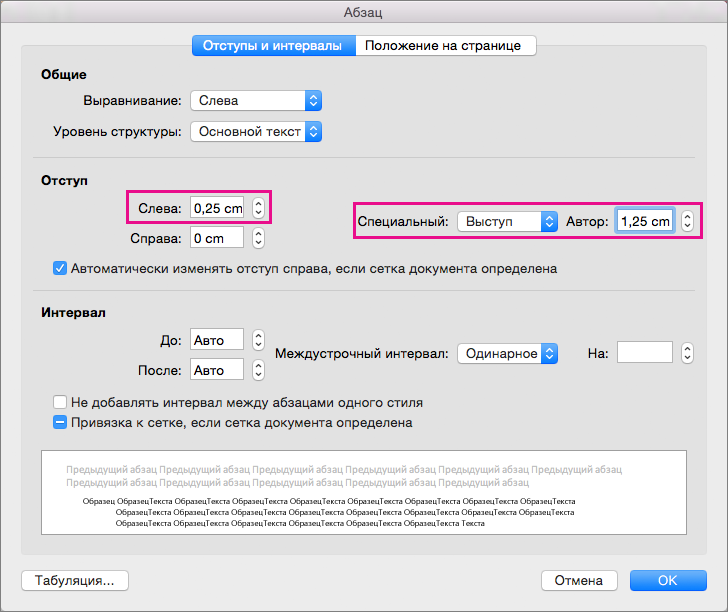Open the Уровень структуры dropdown
728x612 pixels.
[256, 131]
